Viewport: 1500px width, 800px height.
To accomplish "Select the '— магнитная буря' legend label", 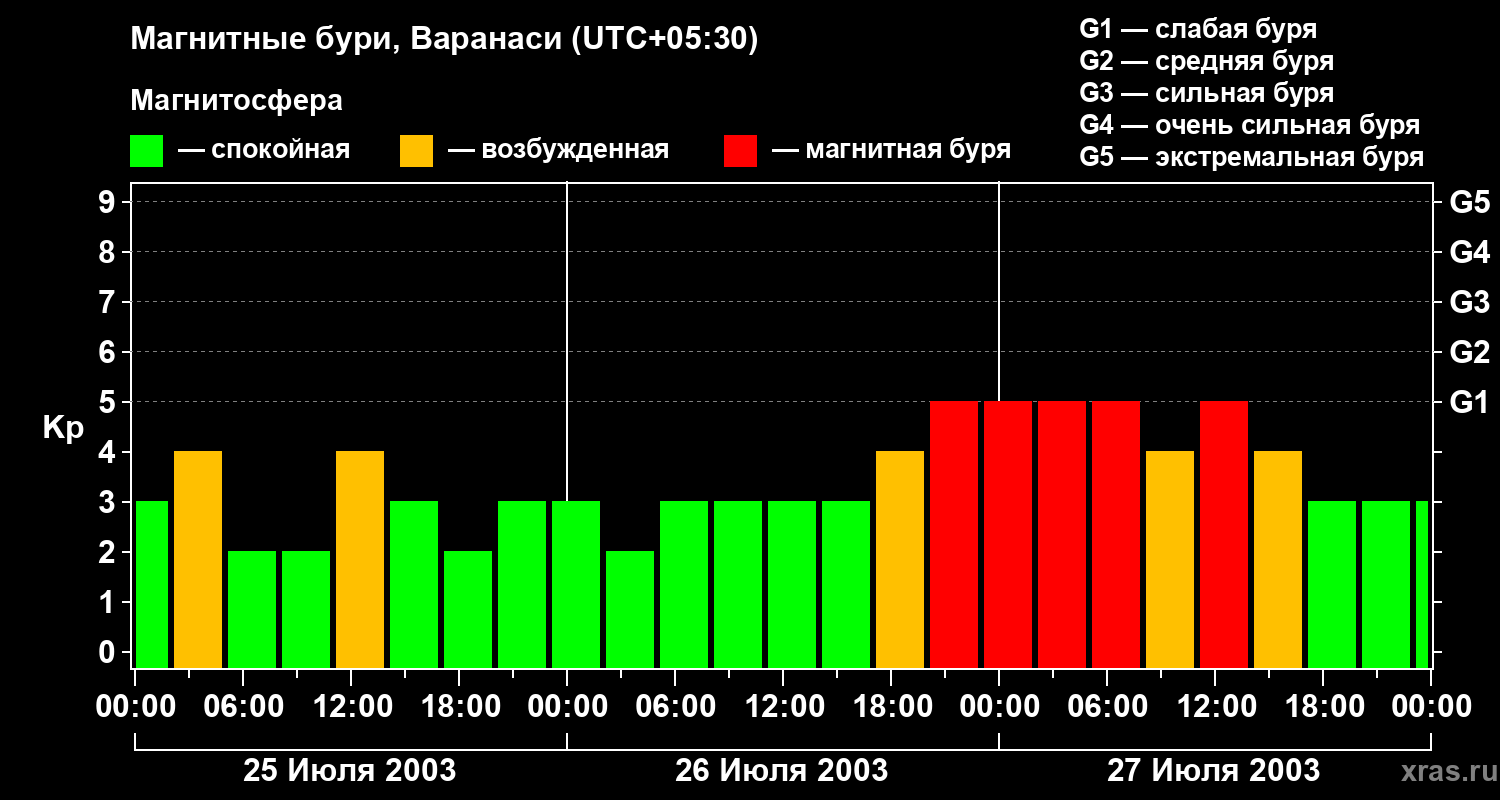I will pos(891,150).
